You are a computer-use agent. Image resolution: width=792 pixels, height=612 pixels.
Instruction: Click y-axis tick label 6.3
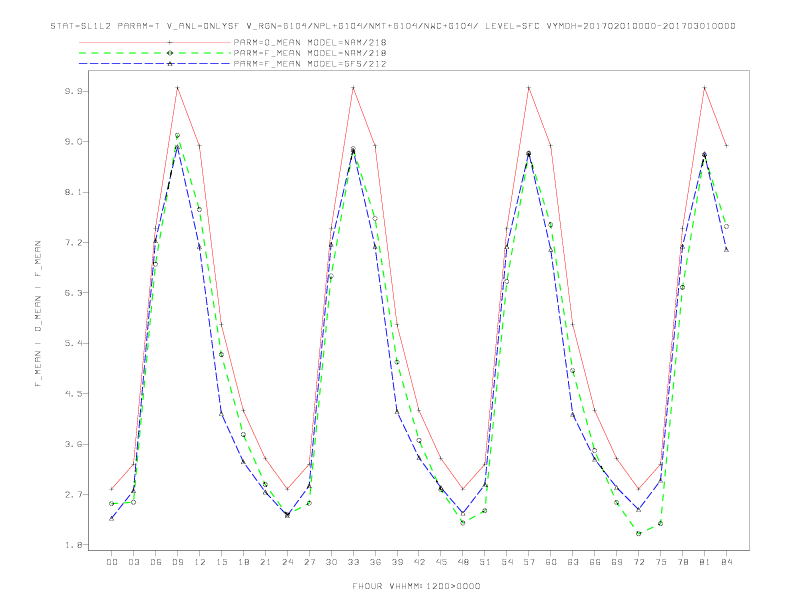coord(73,293)
